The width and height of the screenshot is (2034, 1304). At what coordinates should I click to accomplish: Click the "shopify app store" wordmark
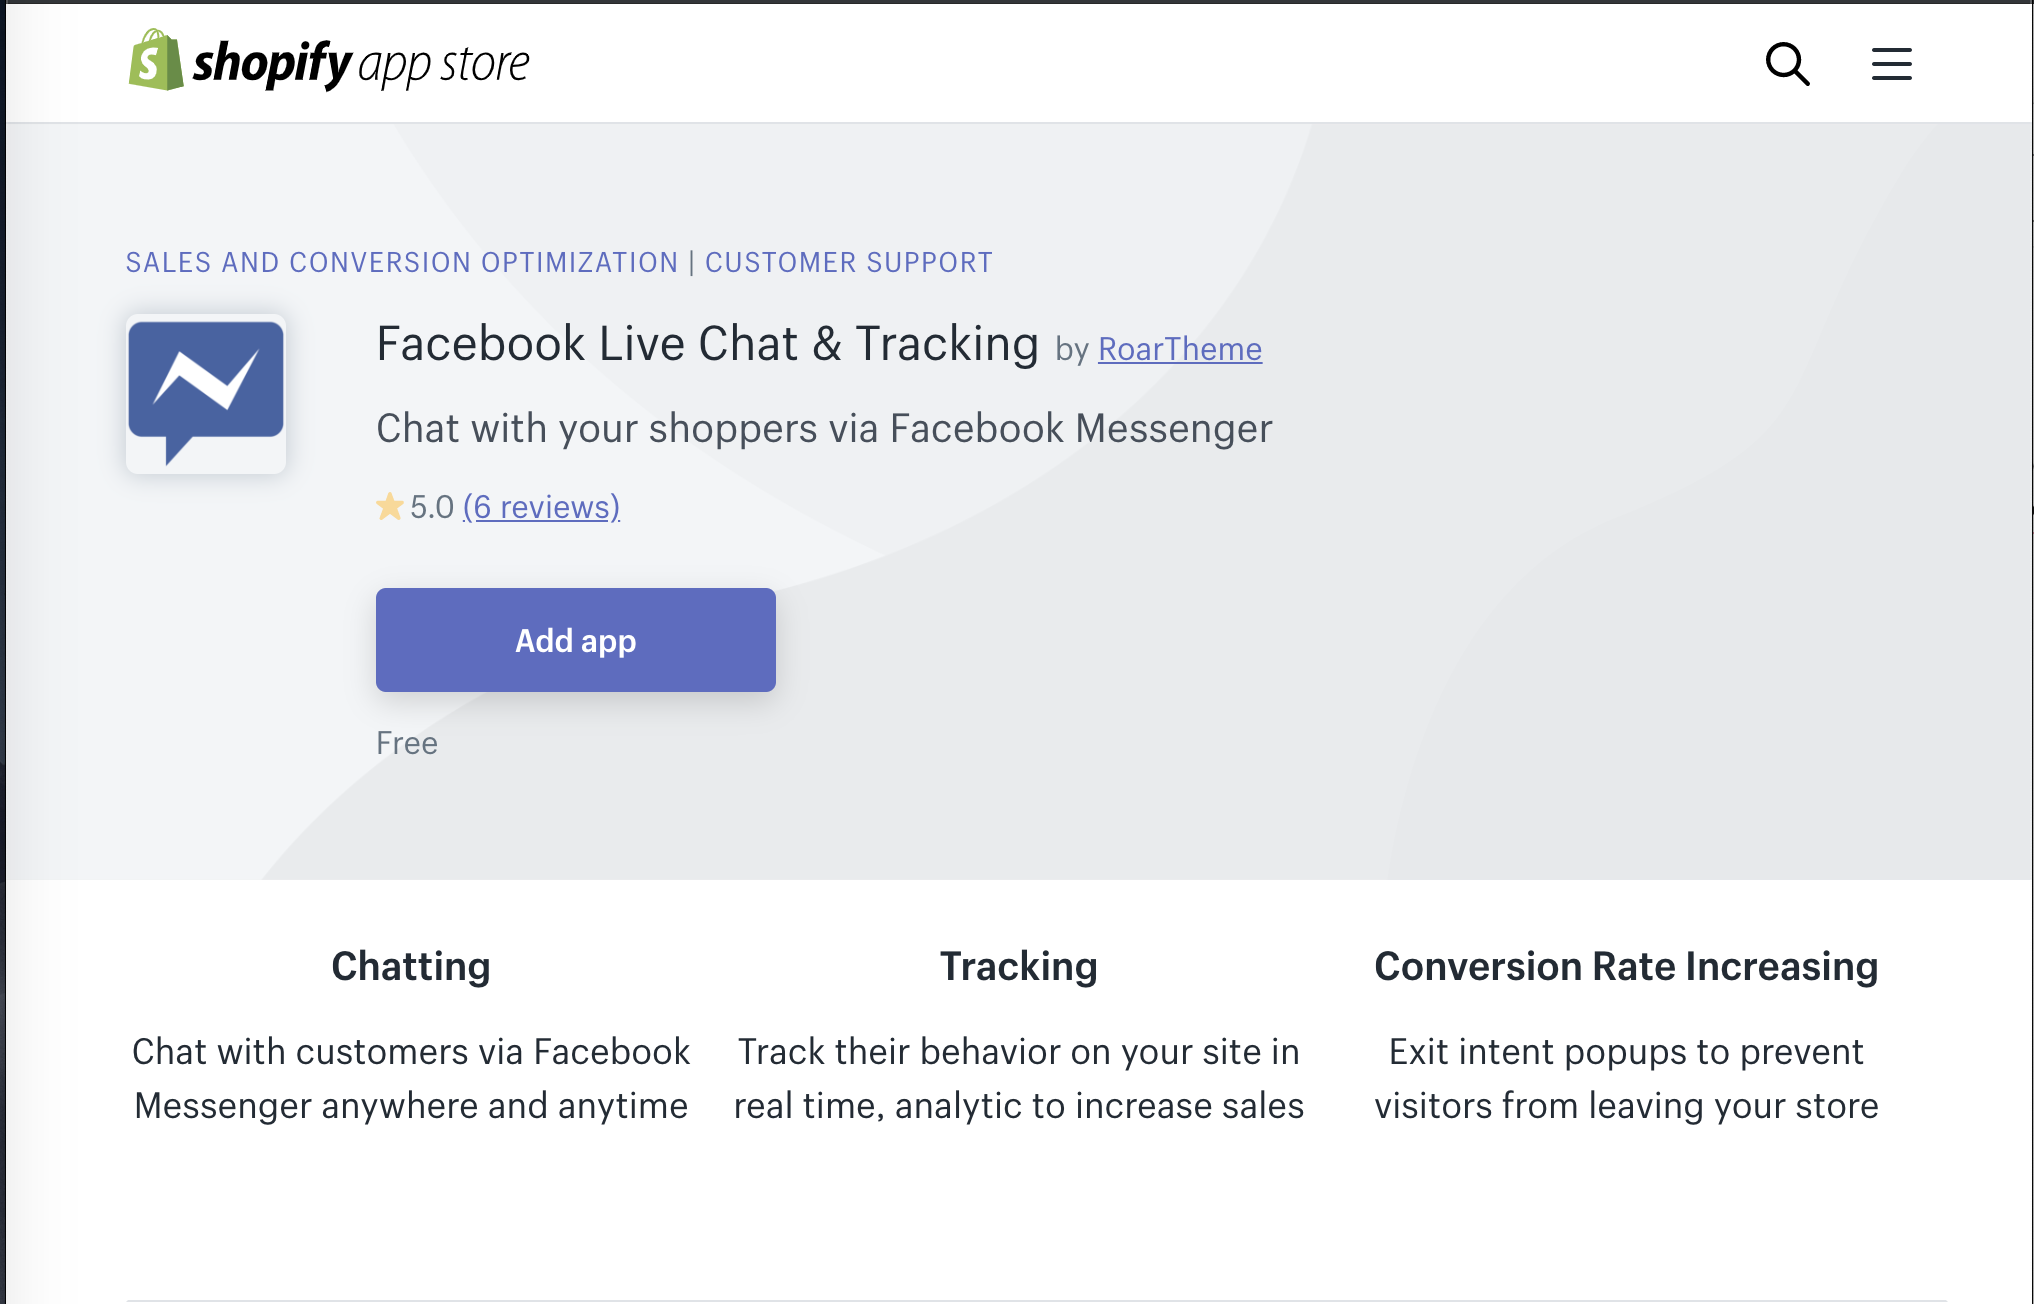(x=361, y=64)
